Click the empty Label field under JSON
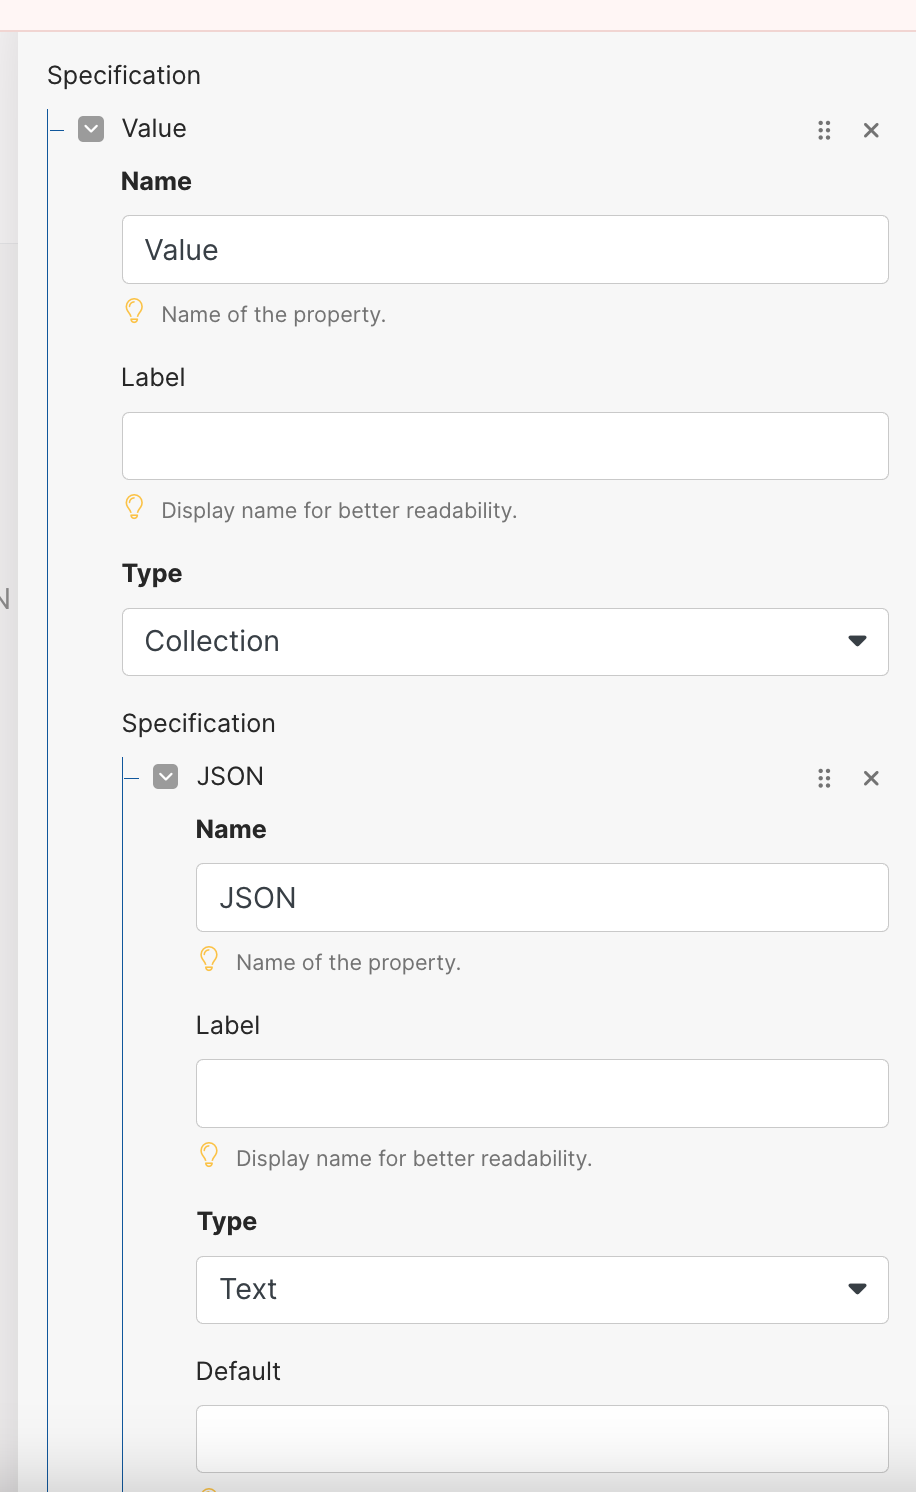Image resolution: width=916 pixels, height=1492 pixels. [x=542, y=1094]
